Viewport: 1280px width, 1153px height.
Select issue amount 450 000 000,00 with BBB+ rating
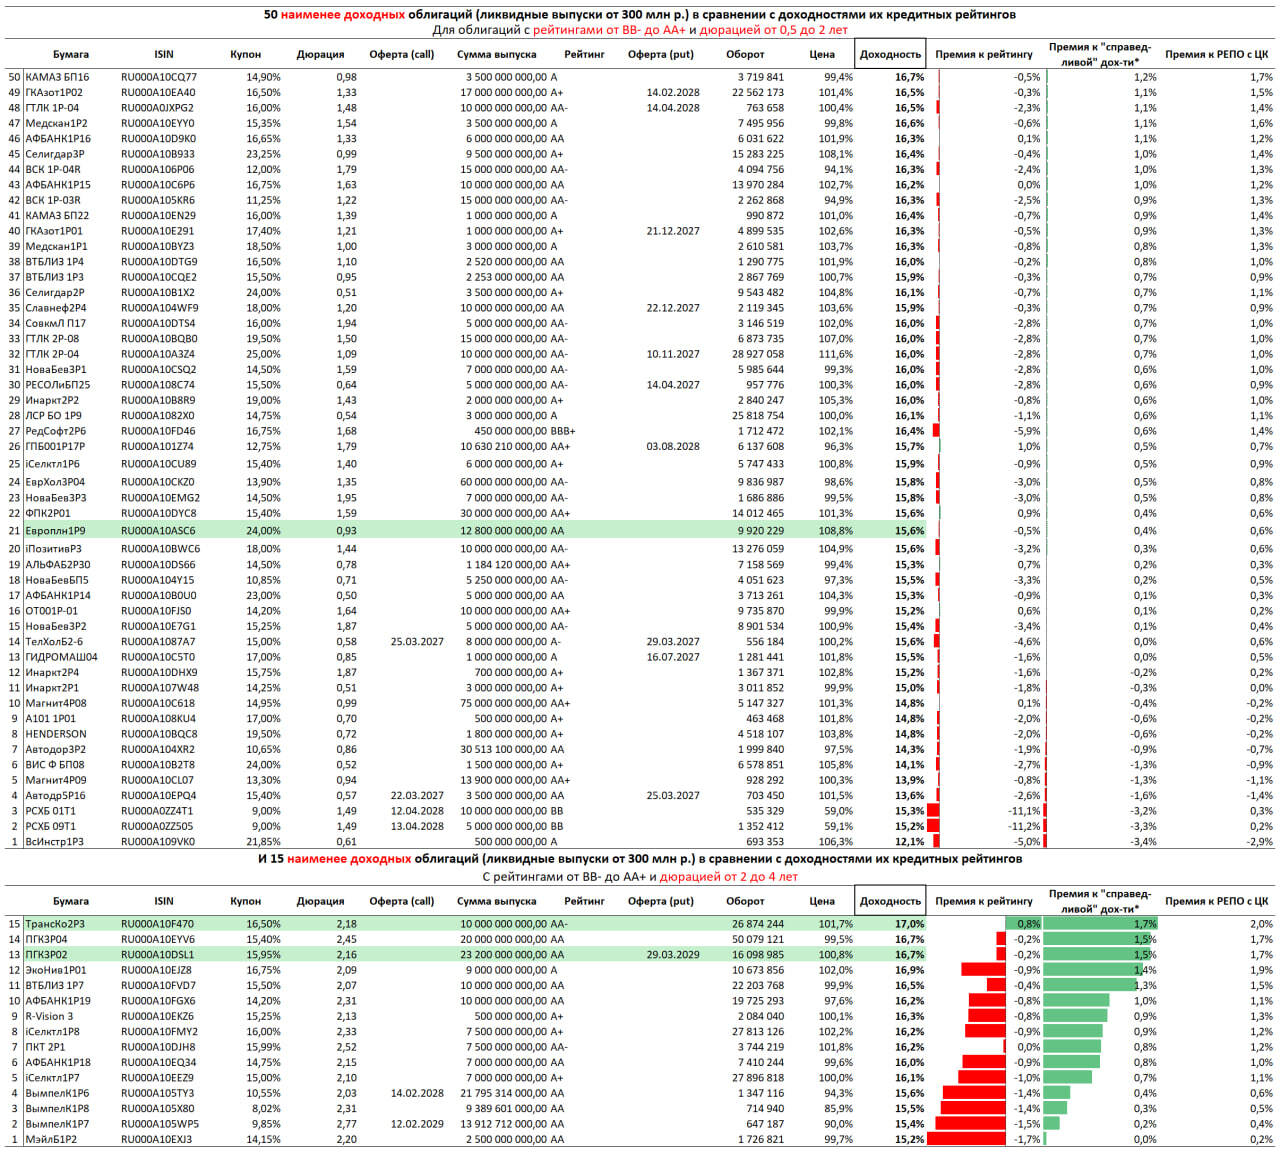[510, 431]
